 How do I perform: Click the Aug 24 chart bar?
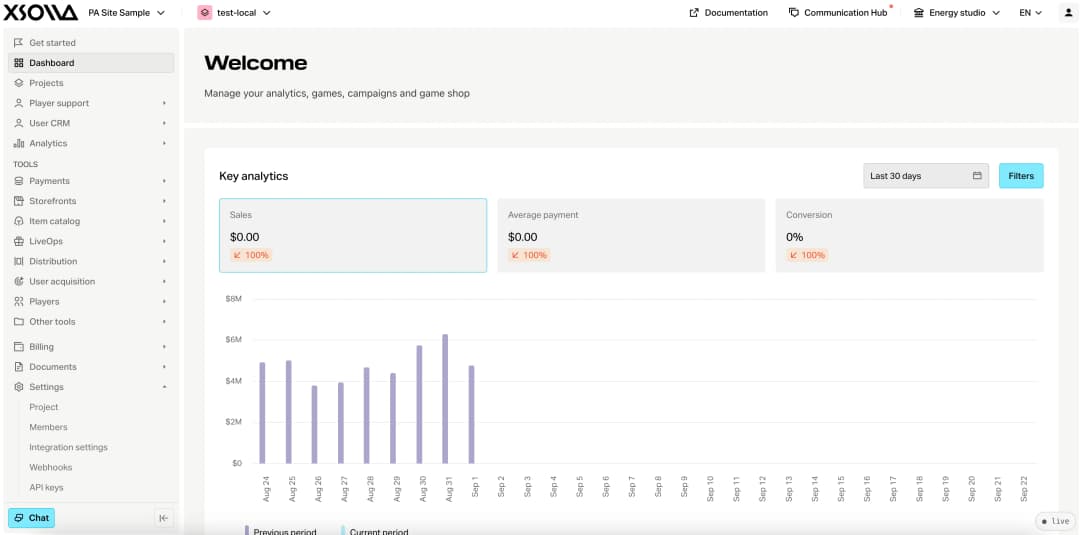click(x=262, y=412)
